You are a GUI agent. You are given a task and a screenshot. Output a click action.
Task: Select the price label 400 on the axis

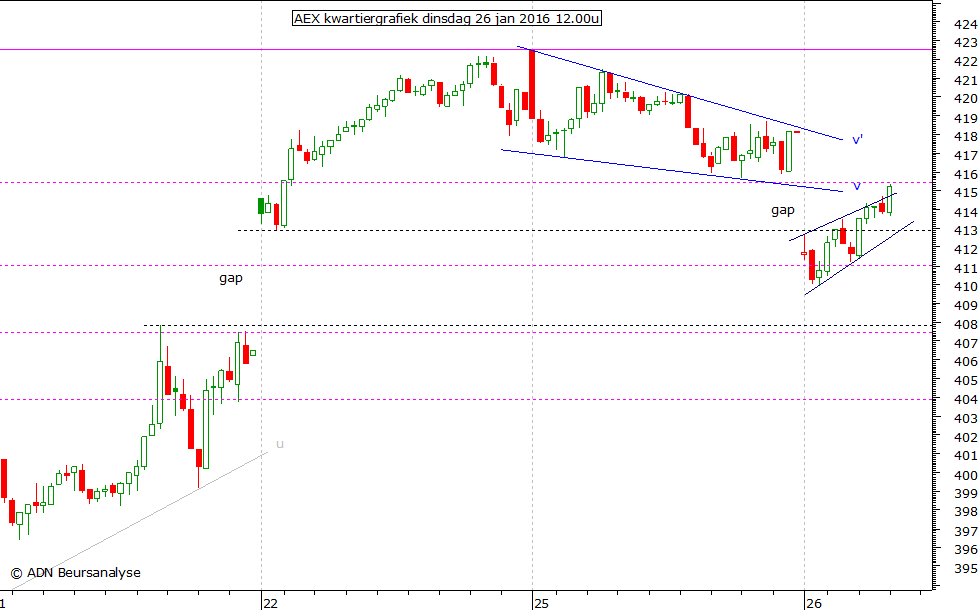coord(966,474)
